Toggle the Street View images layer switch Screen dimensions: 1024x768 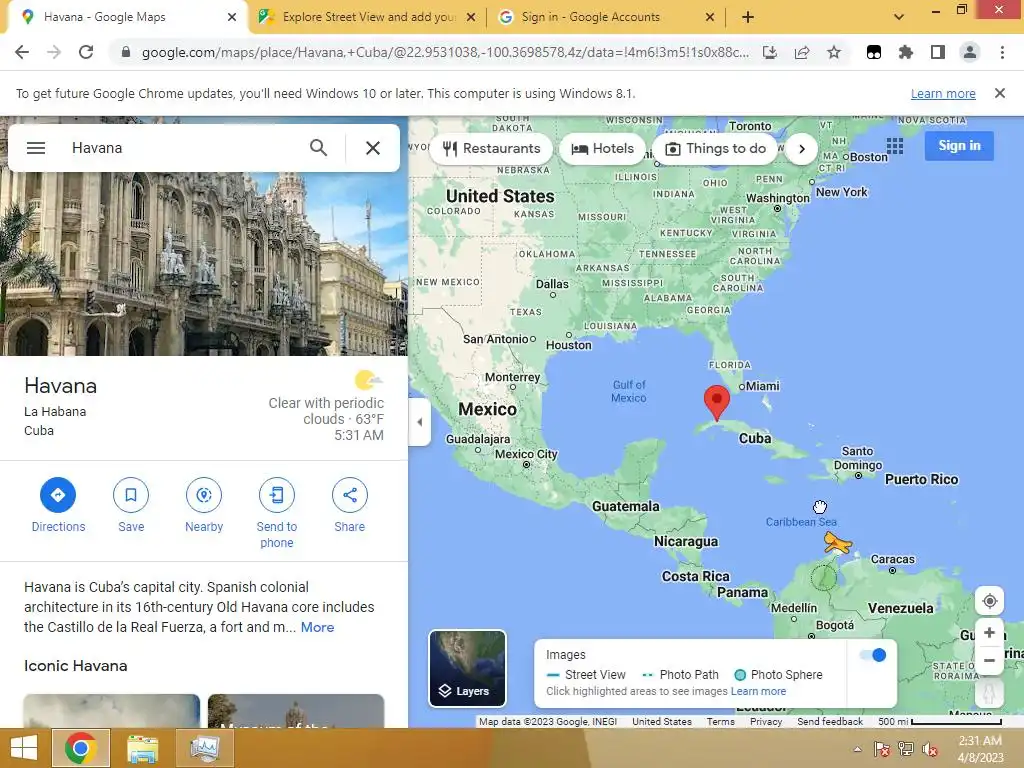point(873,655)
